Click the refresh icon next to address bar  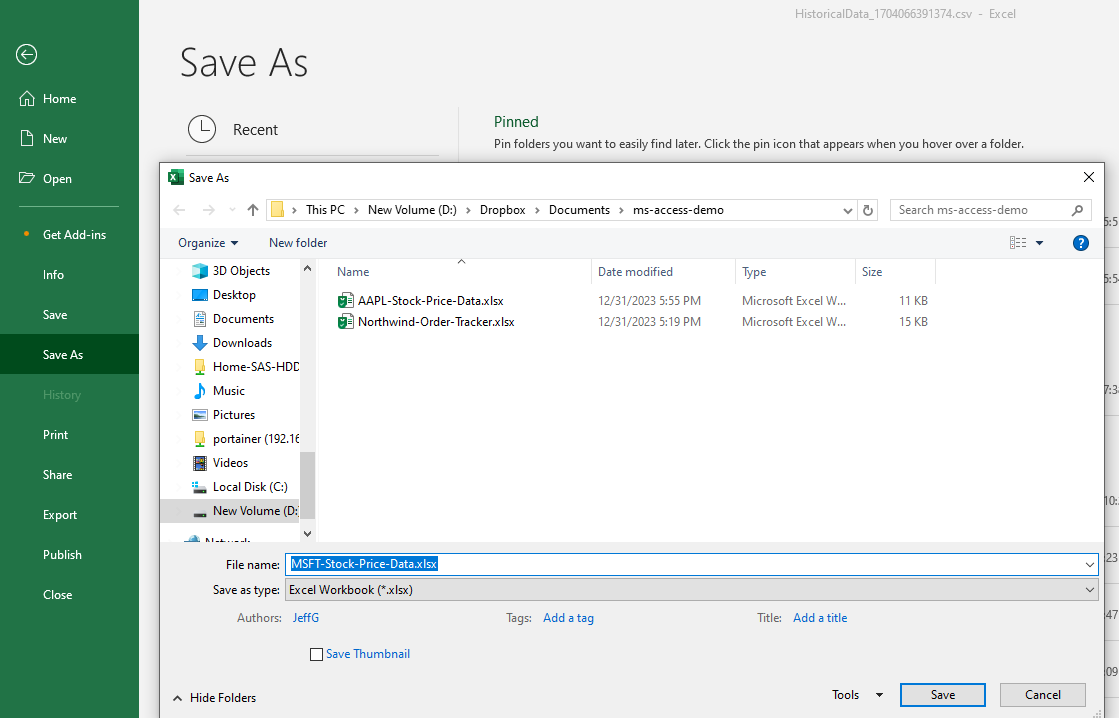(868, 210)
